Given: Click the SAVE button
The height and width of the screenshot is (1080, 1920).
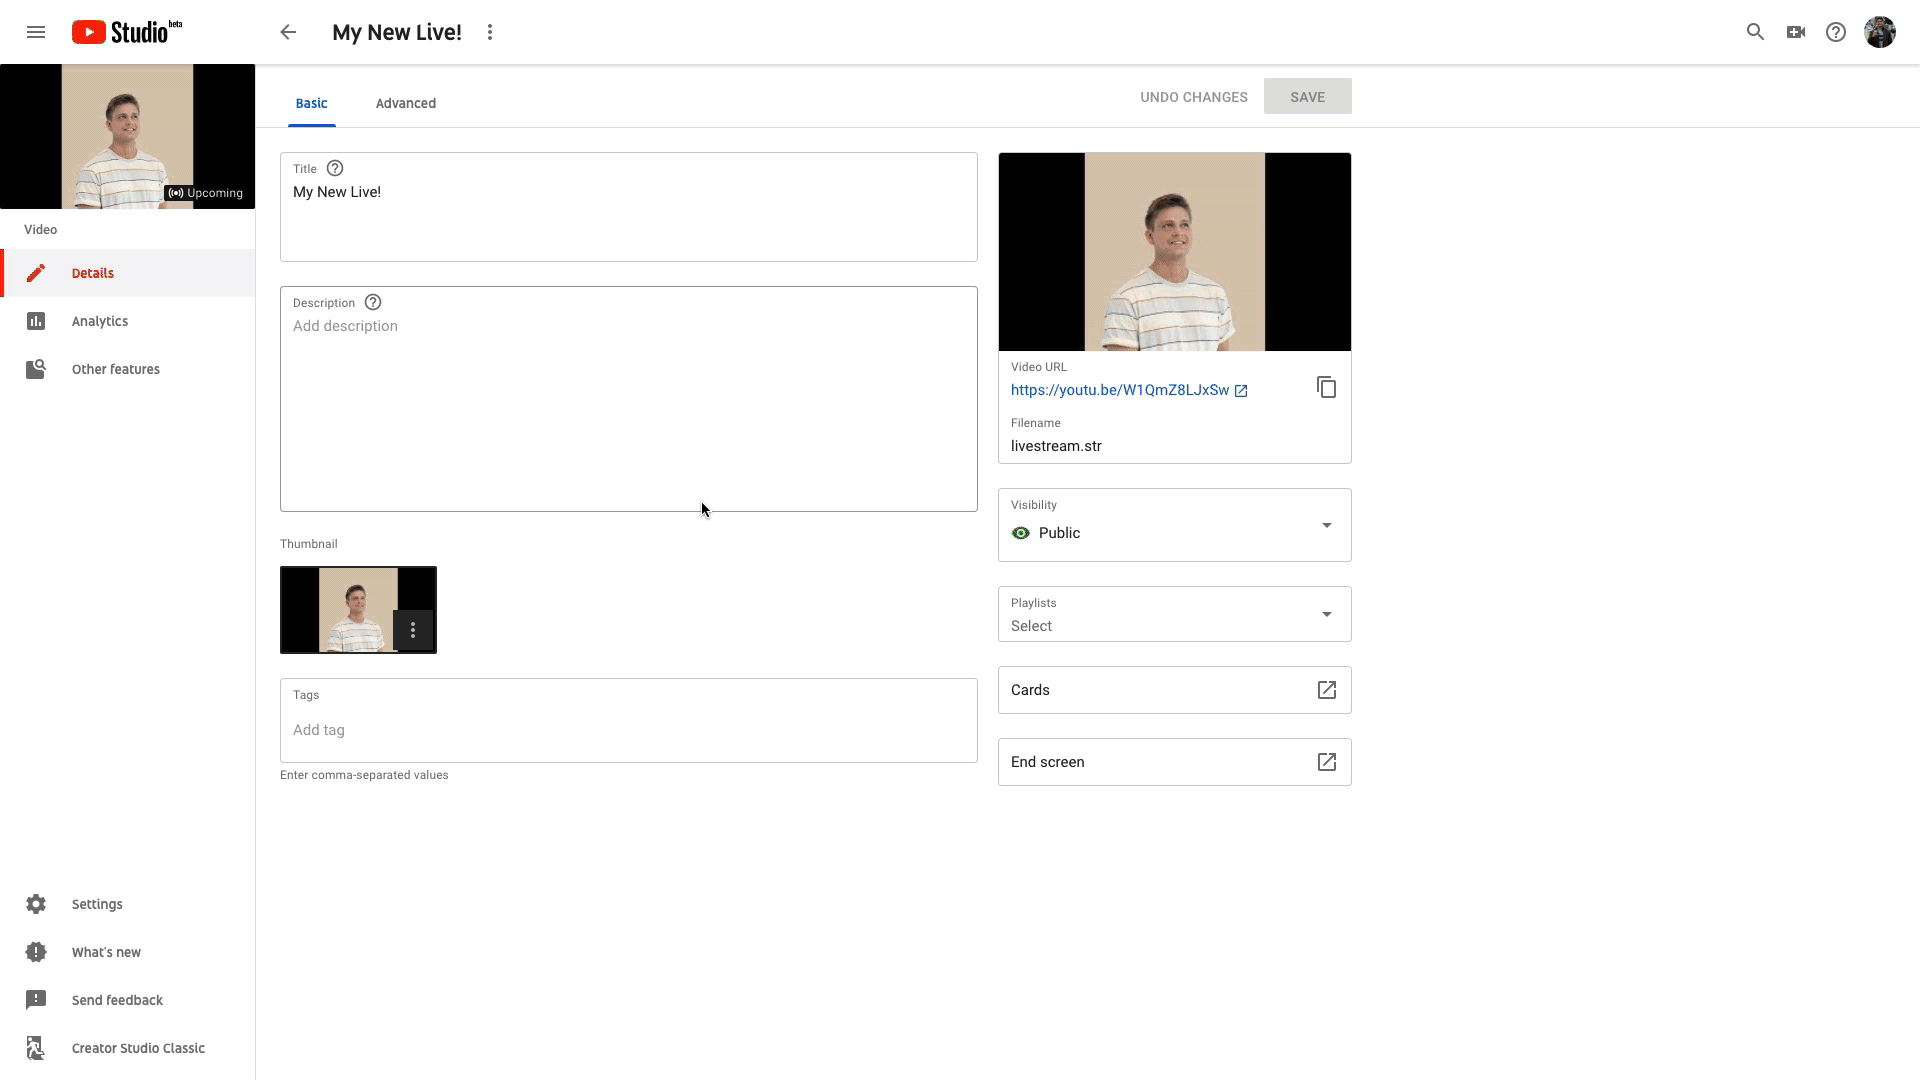Looking at the screenshot, I should [x=1307, y=97].
